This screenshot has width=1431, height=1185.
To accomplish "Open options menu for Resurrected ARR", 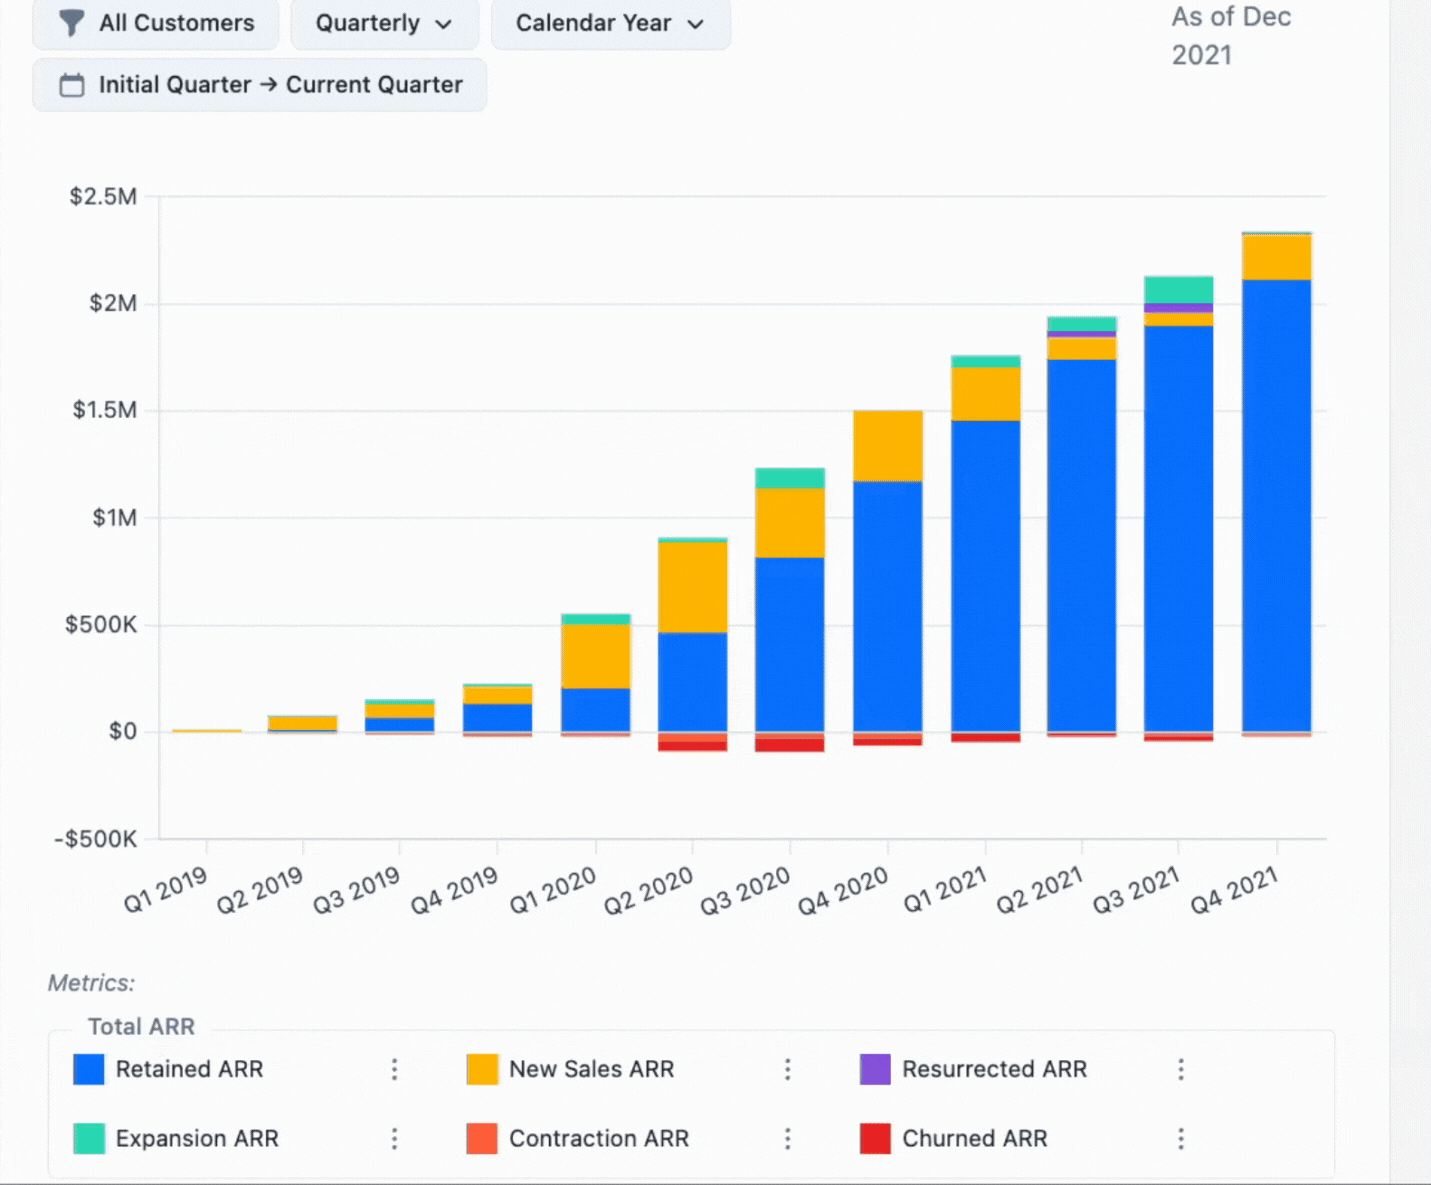I will click(1180, 1070).
